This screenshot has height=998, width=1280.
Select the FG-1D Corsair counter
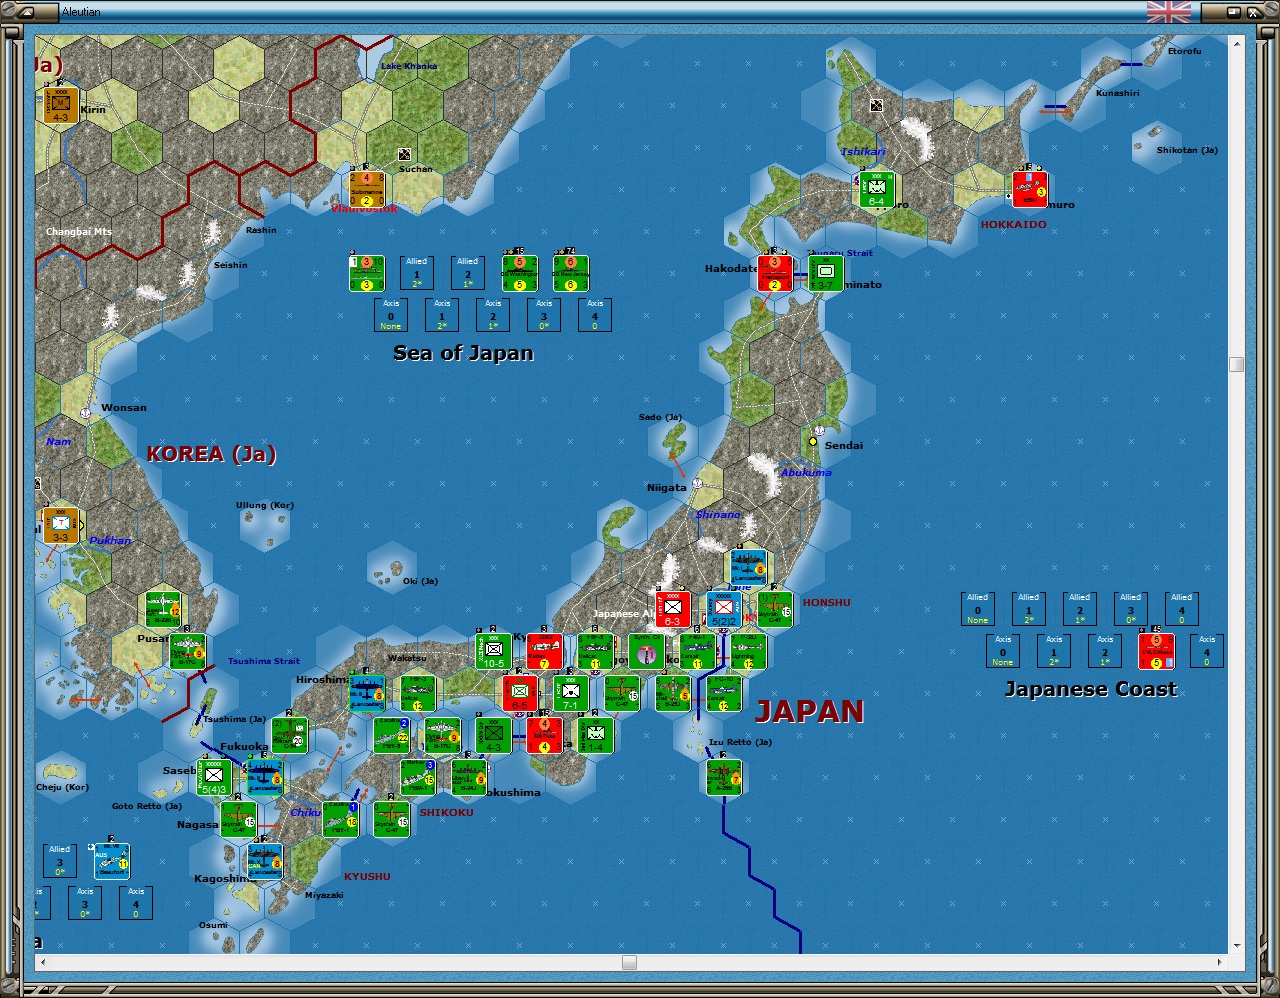point(724,693)
